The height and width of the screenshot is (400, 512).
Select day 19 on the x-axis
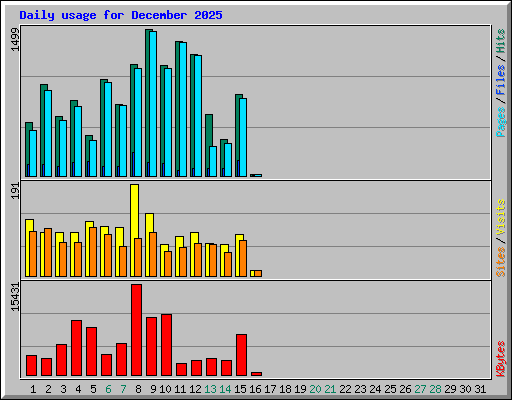(300, 389)
